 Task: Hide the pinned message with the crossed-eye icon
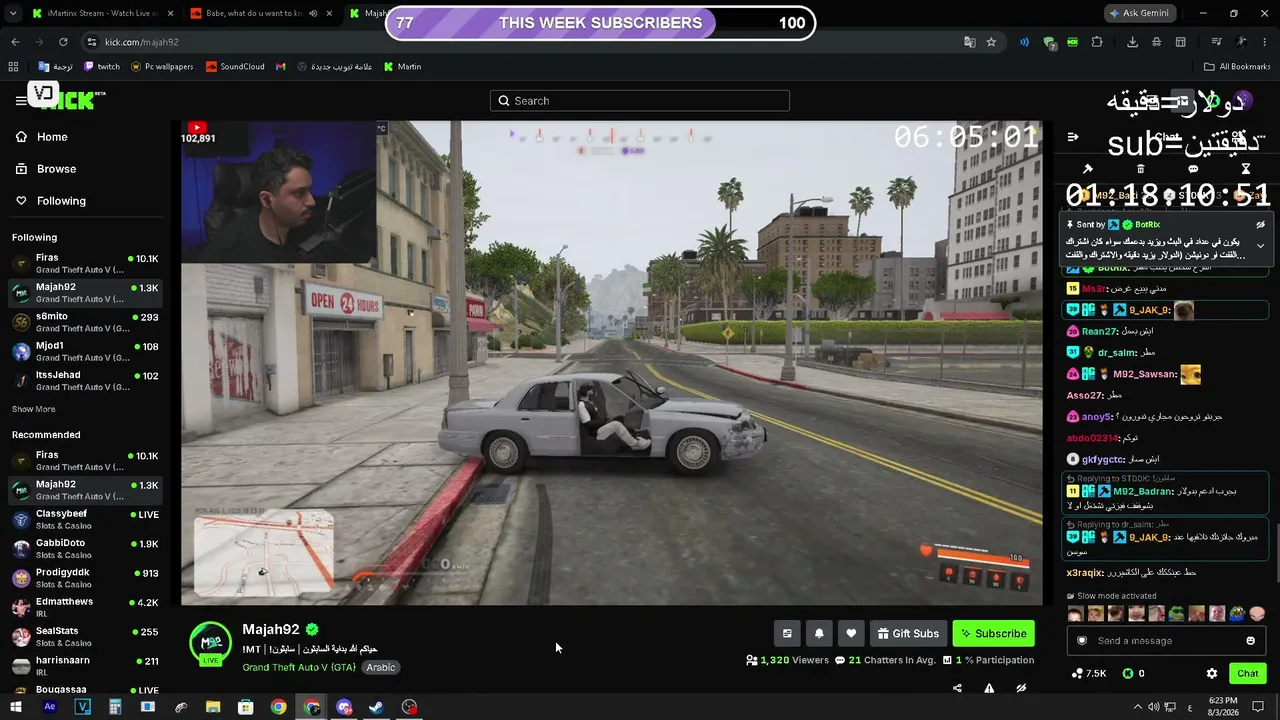coord(1260,225)
